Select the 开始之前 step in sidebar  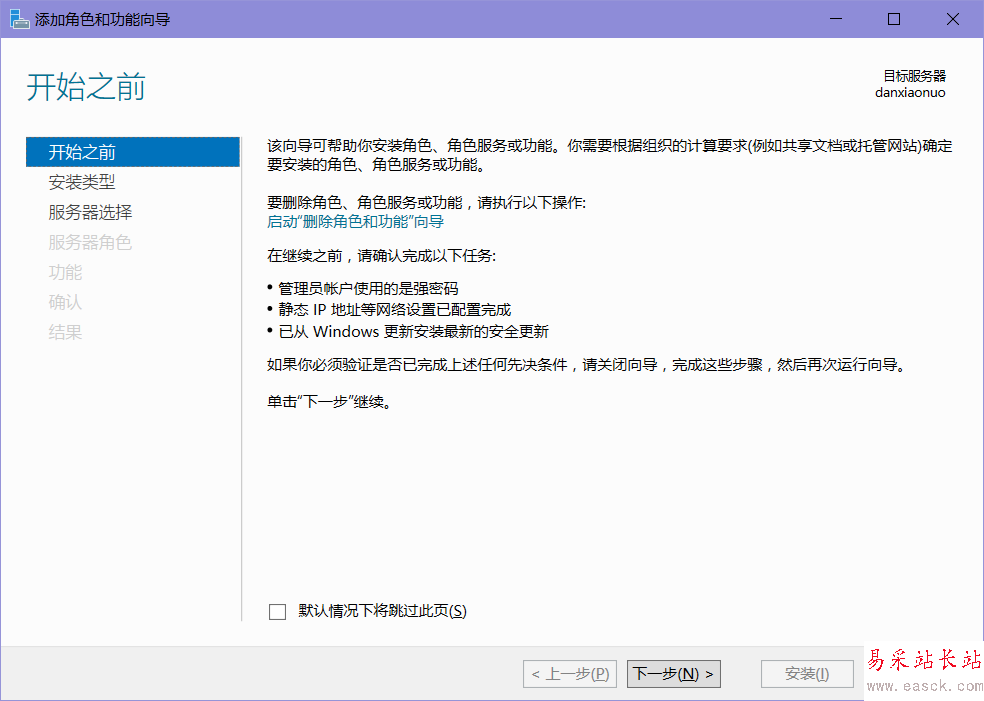point(133,152)
